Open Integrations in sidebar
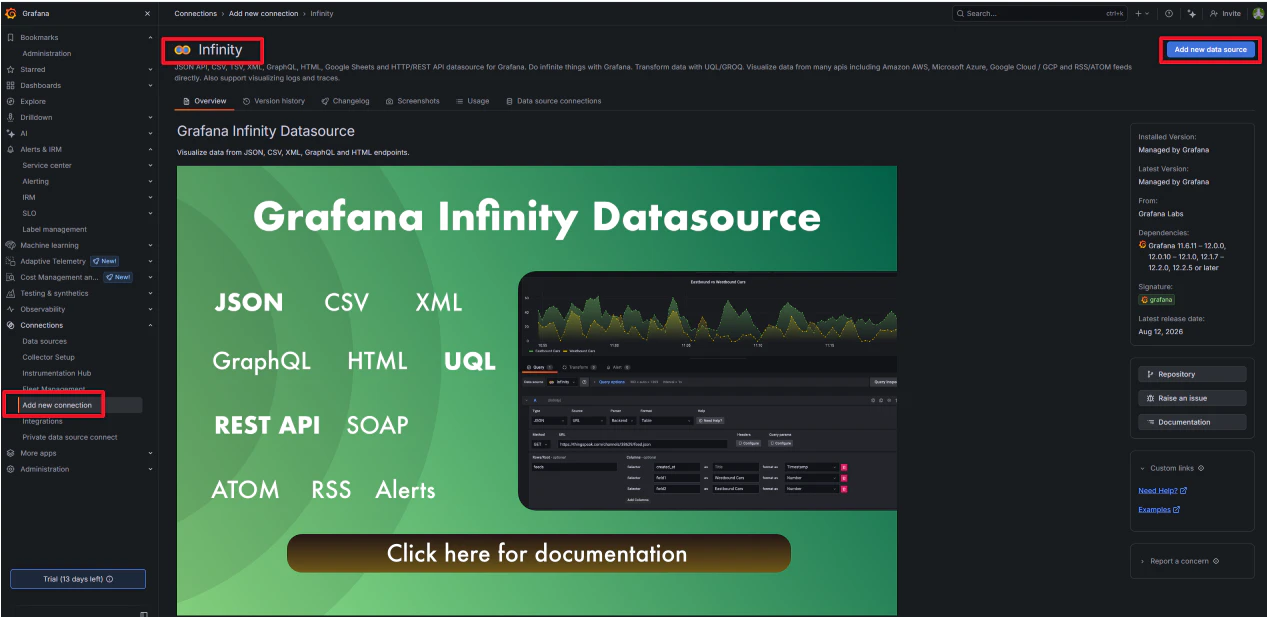 coord(43,421)
